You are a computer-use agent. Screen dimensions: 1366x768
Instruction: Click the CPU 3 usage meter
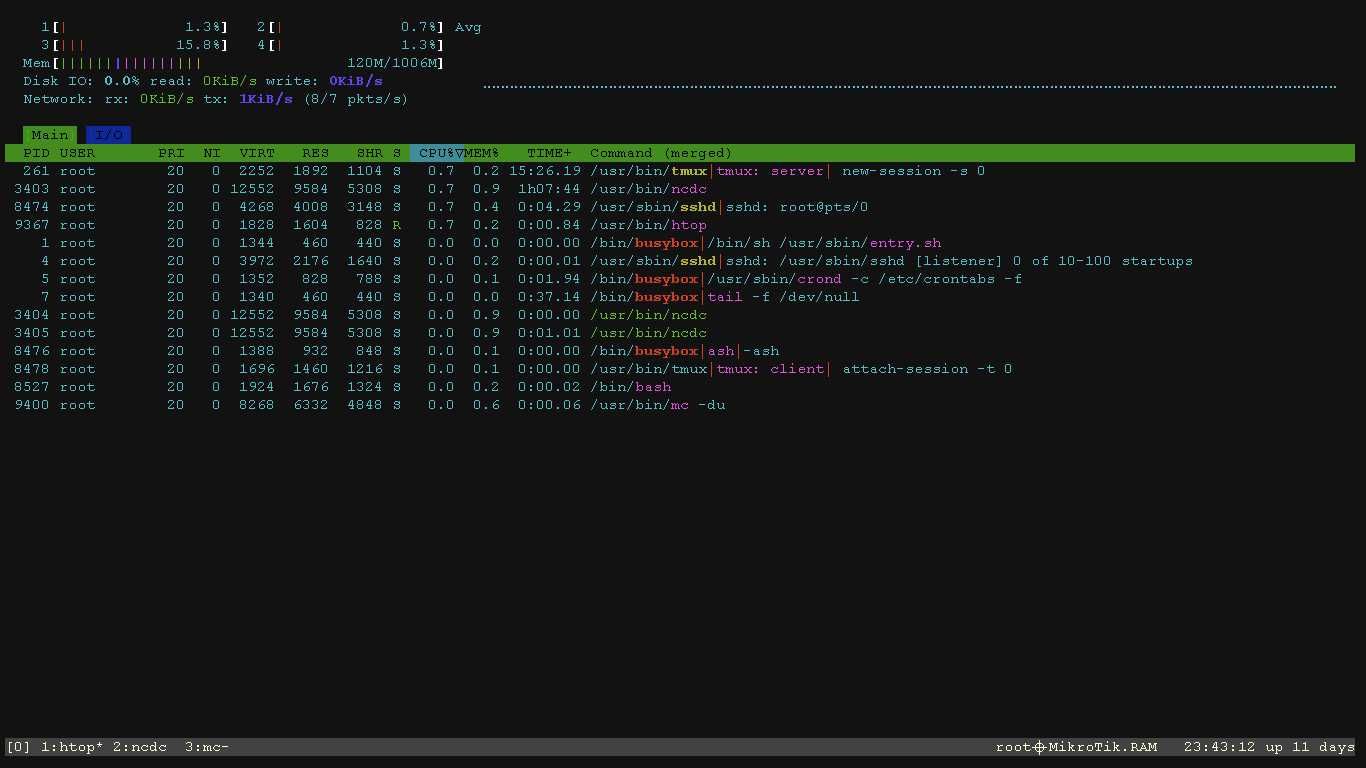click(135, 45)
